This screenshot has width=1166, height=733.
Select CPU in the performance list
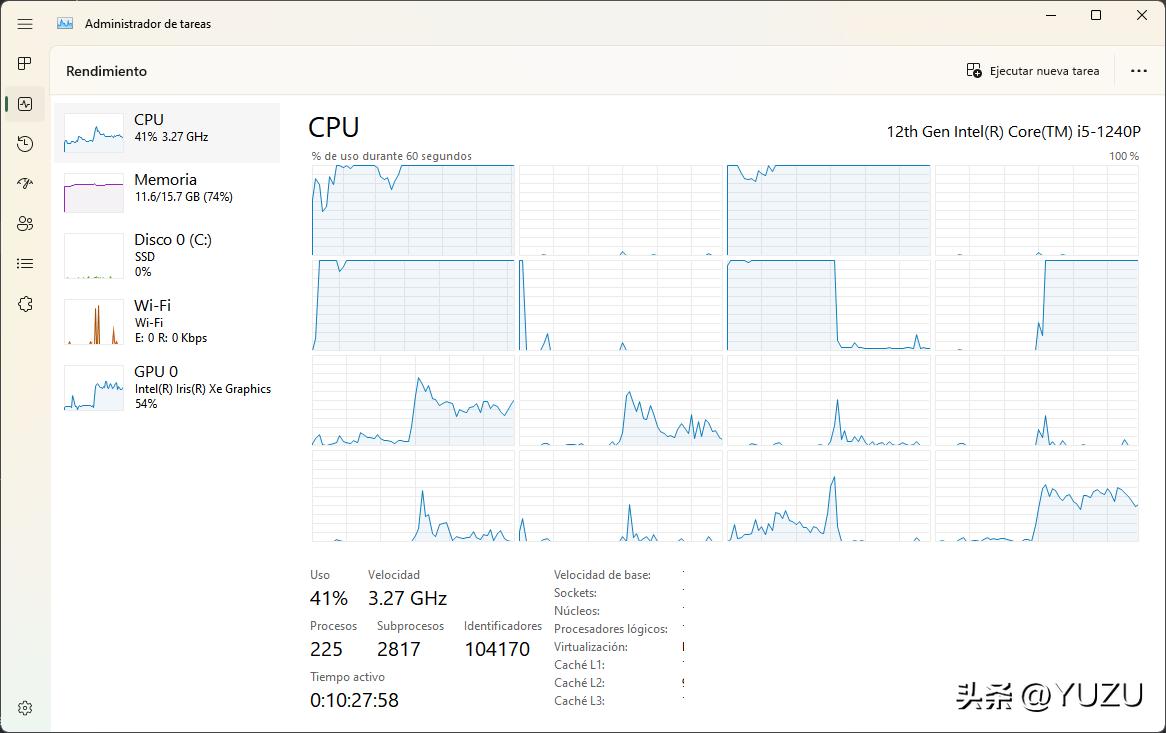(x=167, y=132)
